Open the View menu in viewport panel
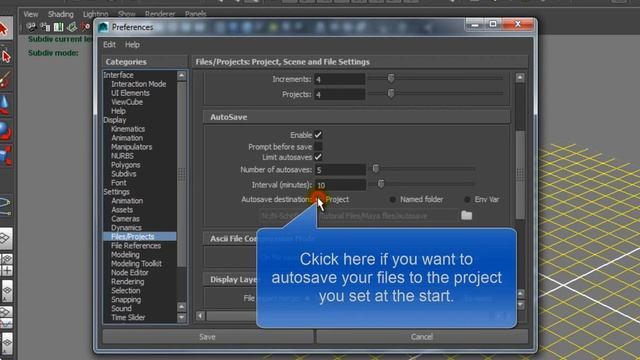The width and height of the screenshot is (640, 360). [31, 14]
